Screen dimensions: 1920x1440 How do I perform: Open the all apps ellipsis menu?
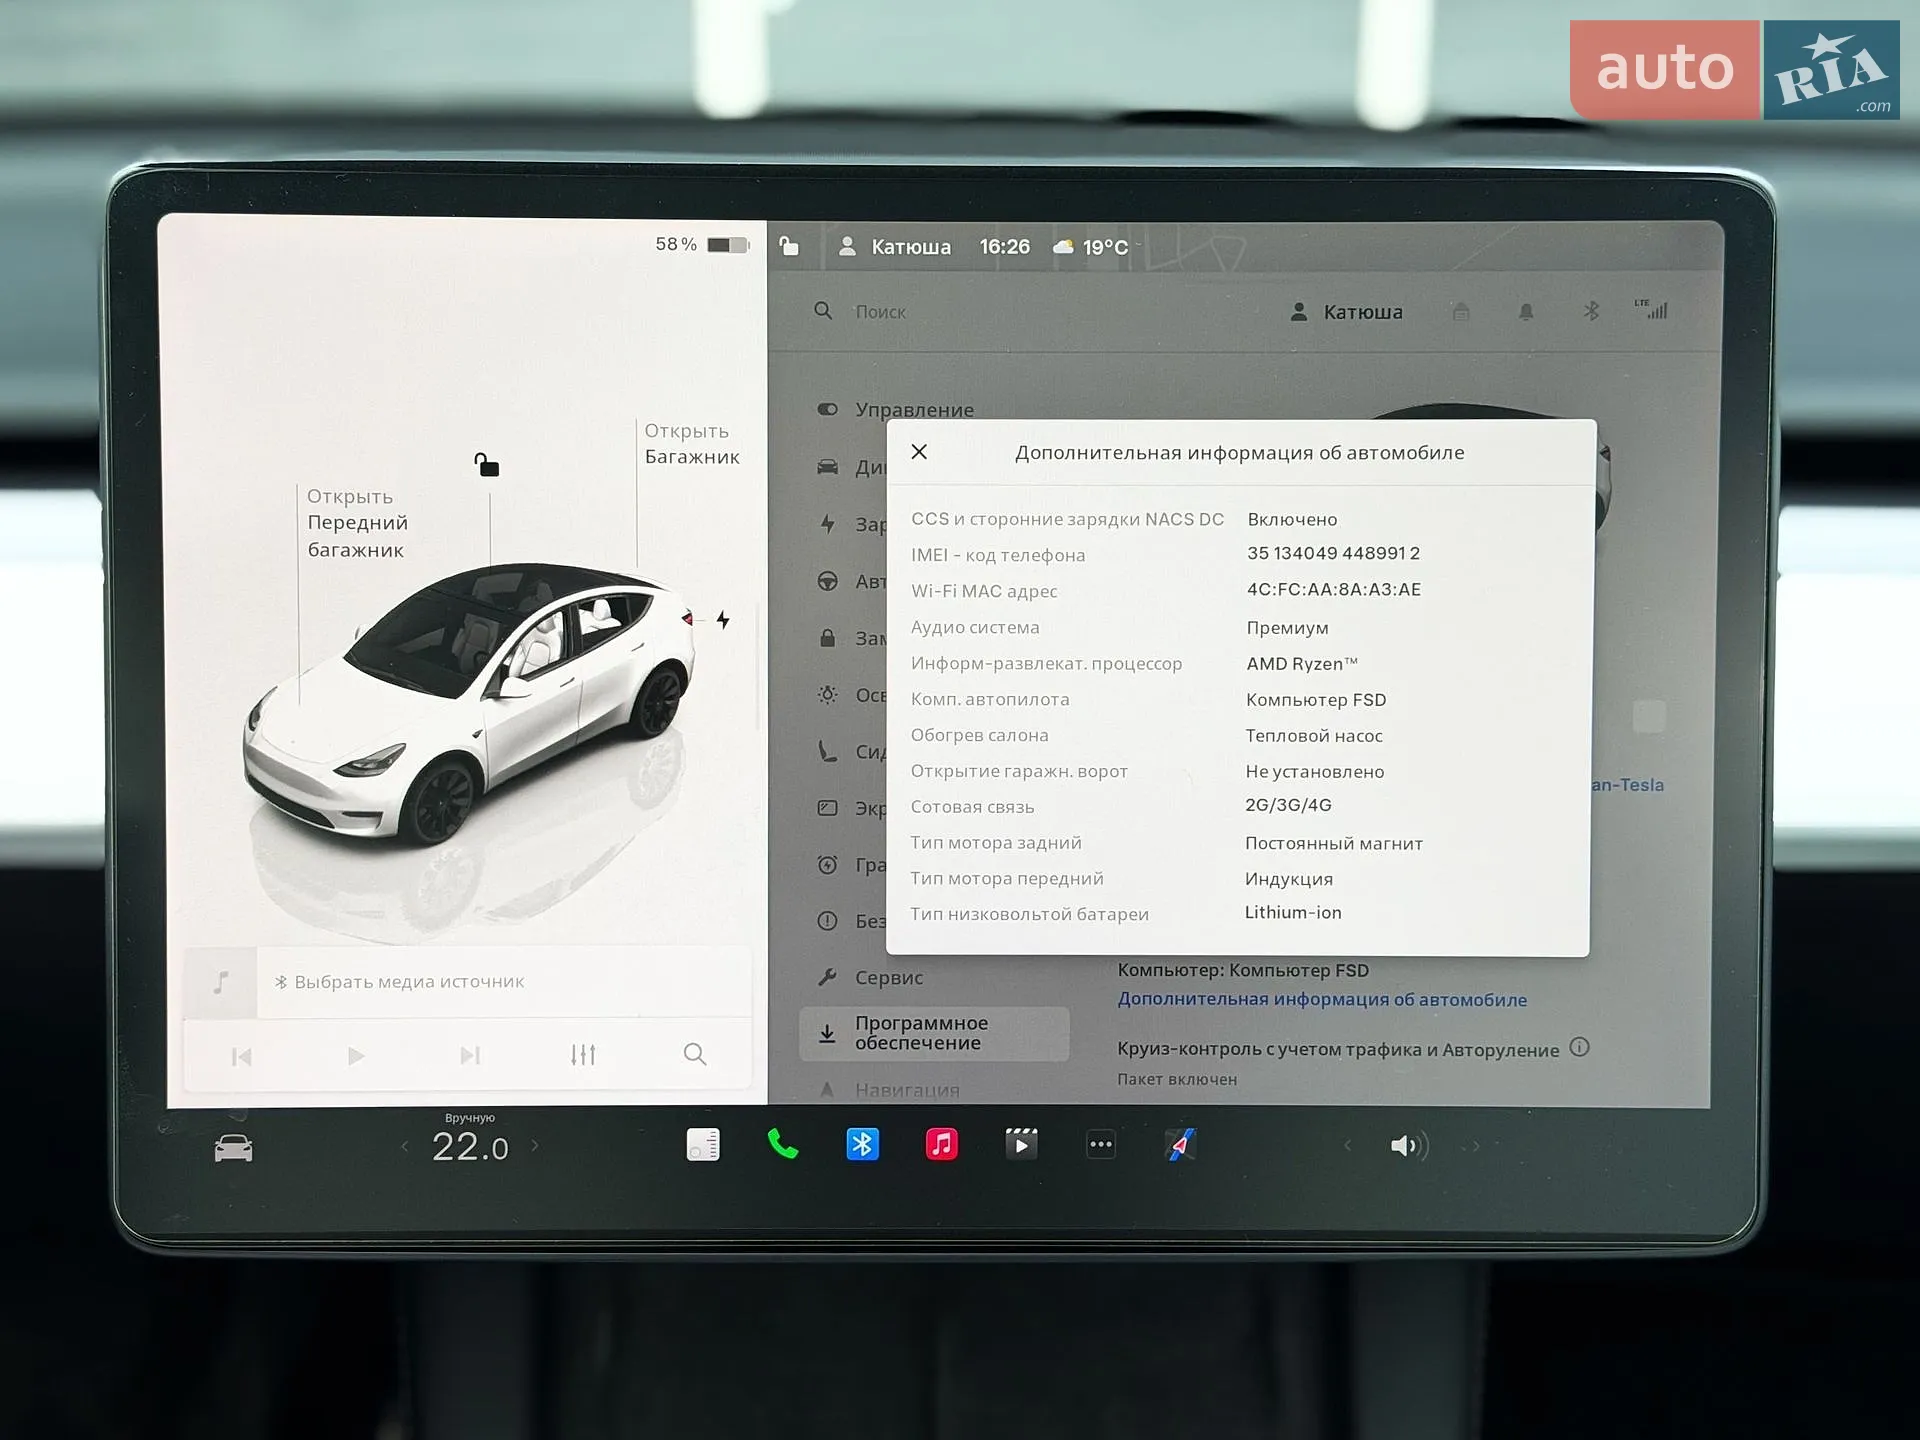coord(1101,1145)
